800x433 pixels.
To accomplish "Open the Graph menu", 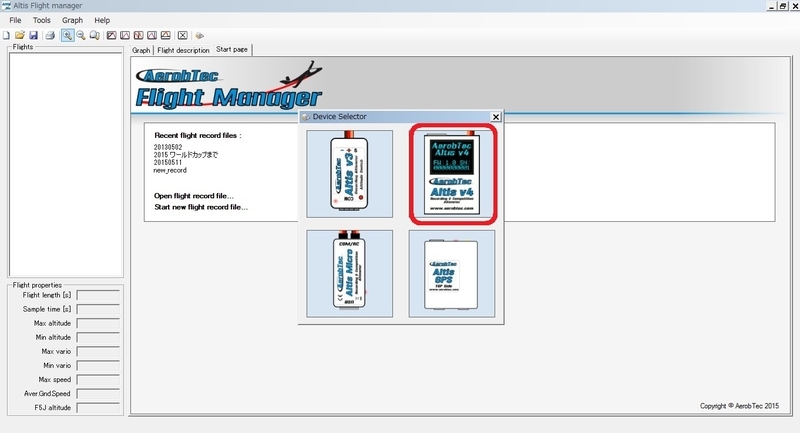I will click(72, 20).
